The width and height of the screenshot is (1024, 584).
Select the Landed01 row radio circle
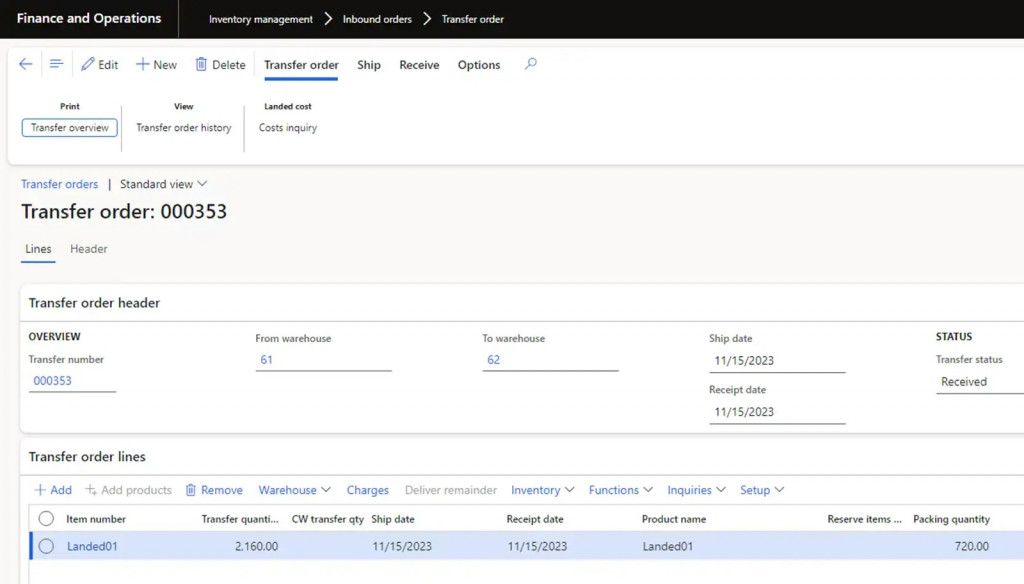tap(46, 546)
